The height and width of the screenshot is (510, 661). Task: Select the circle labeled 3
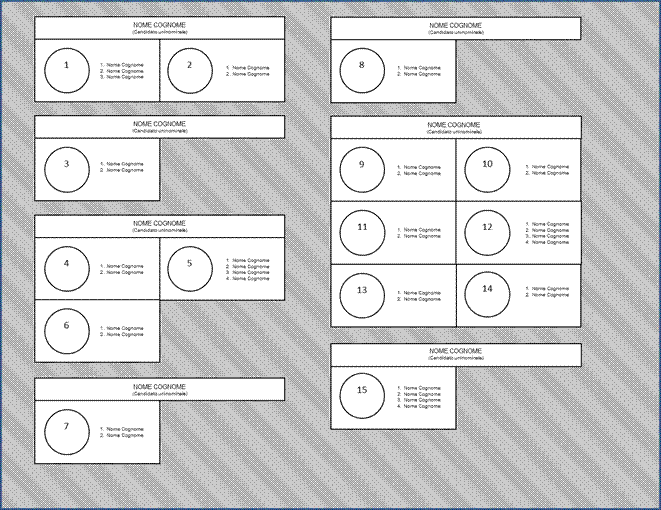pyautogui.click(x=67, y=169)
